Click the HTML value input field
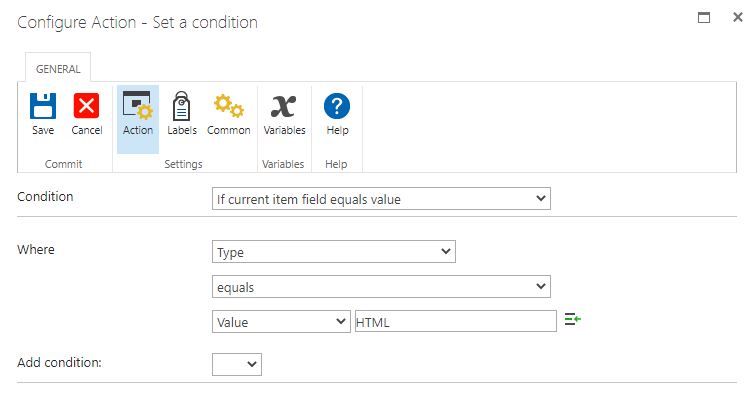The image size is (752, 396). (456, 321)
